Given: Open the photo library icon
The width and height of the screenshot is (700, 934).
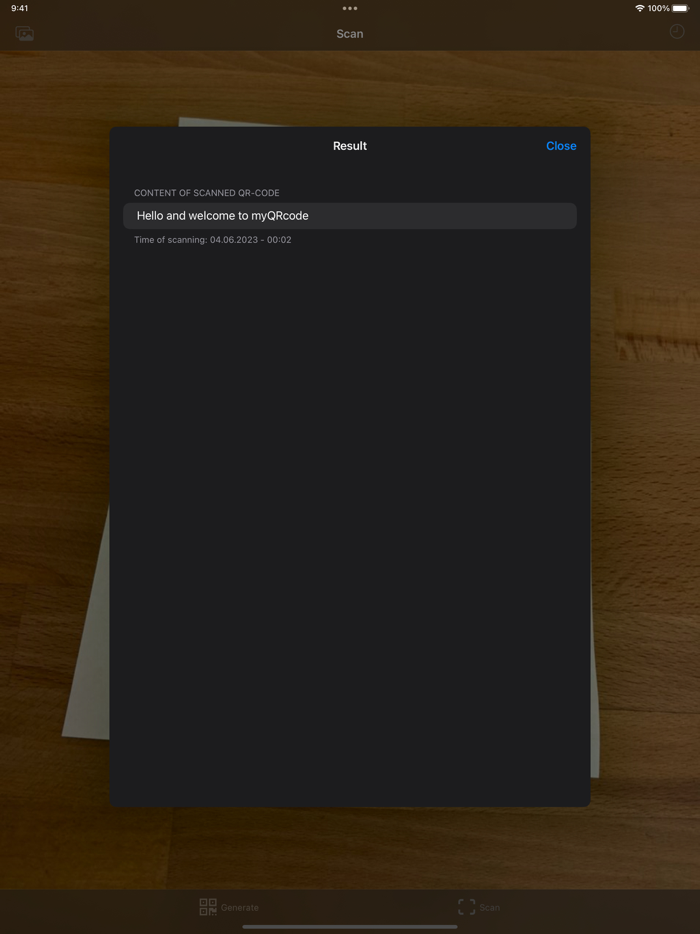Looking at the screenshot, I should pyautogui.click(x=24, y=34).
